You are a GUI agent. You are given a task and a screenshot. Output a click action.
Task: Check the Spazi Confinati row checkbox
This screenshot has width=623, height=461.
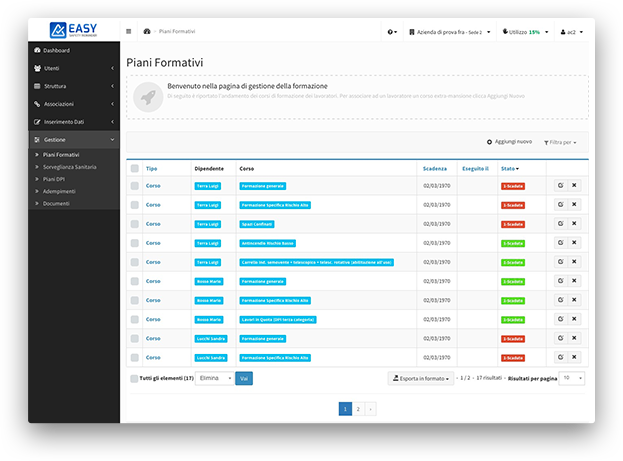tap(135, 224)
